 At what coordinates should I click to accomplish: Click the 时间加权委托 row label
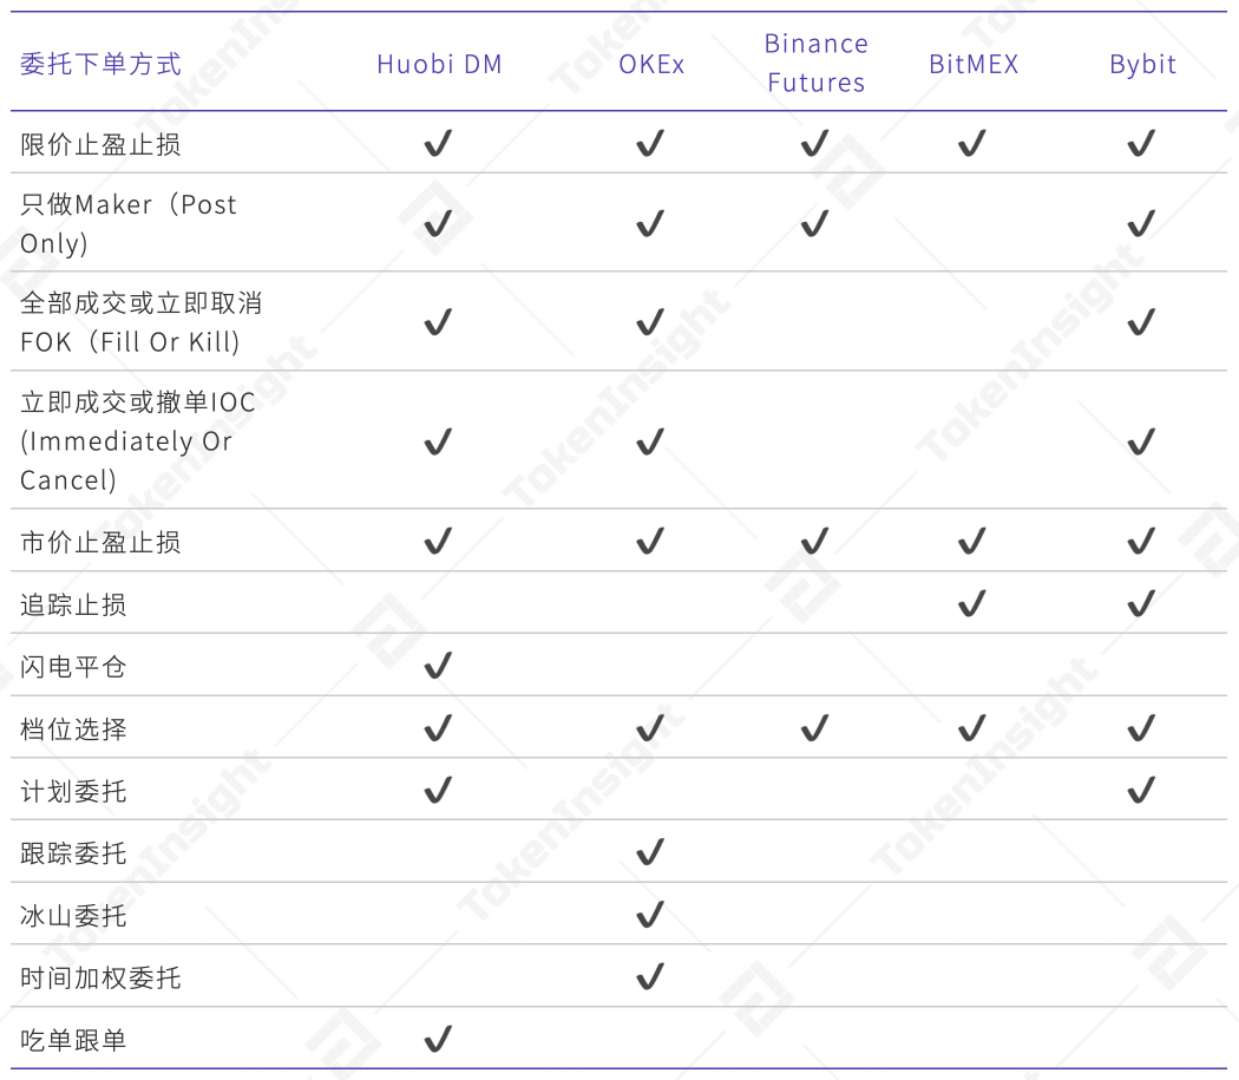click(x=100, y=977)
